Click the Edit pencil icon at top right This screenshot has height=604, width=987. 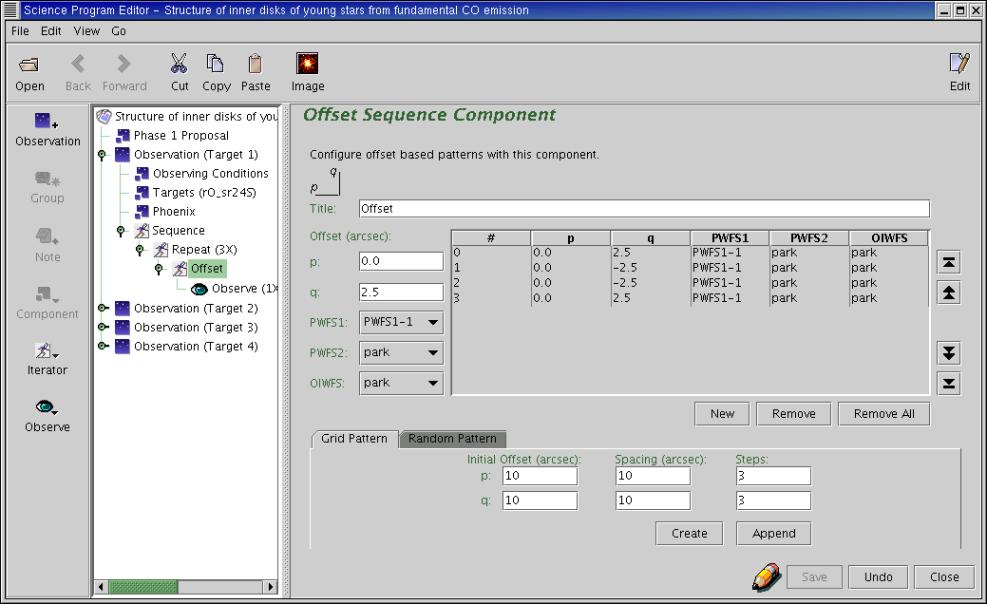coord(959,64)
